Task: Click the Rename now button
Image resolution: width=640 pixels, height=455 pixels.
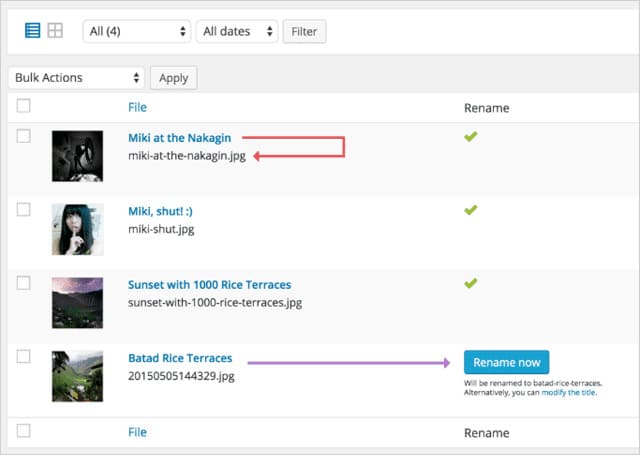Action: (506, 362)
